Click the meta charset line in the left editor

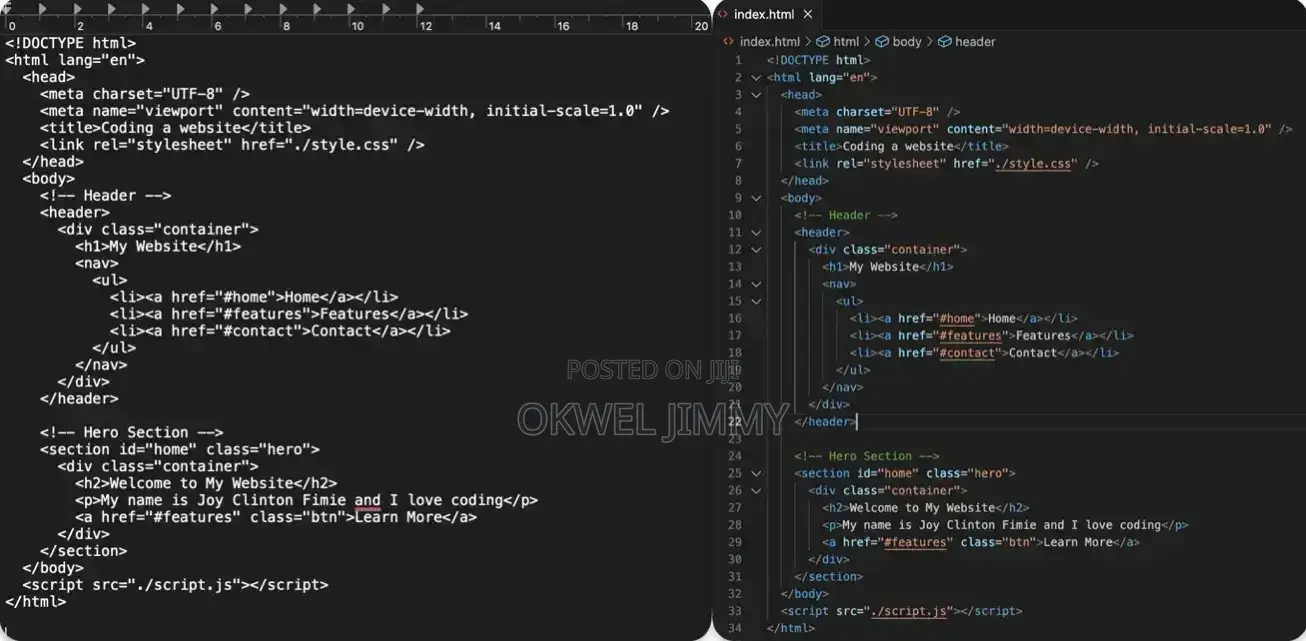(x=145, y=94)
